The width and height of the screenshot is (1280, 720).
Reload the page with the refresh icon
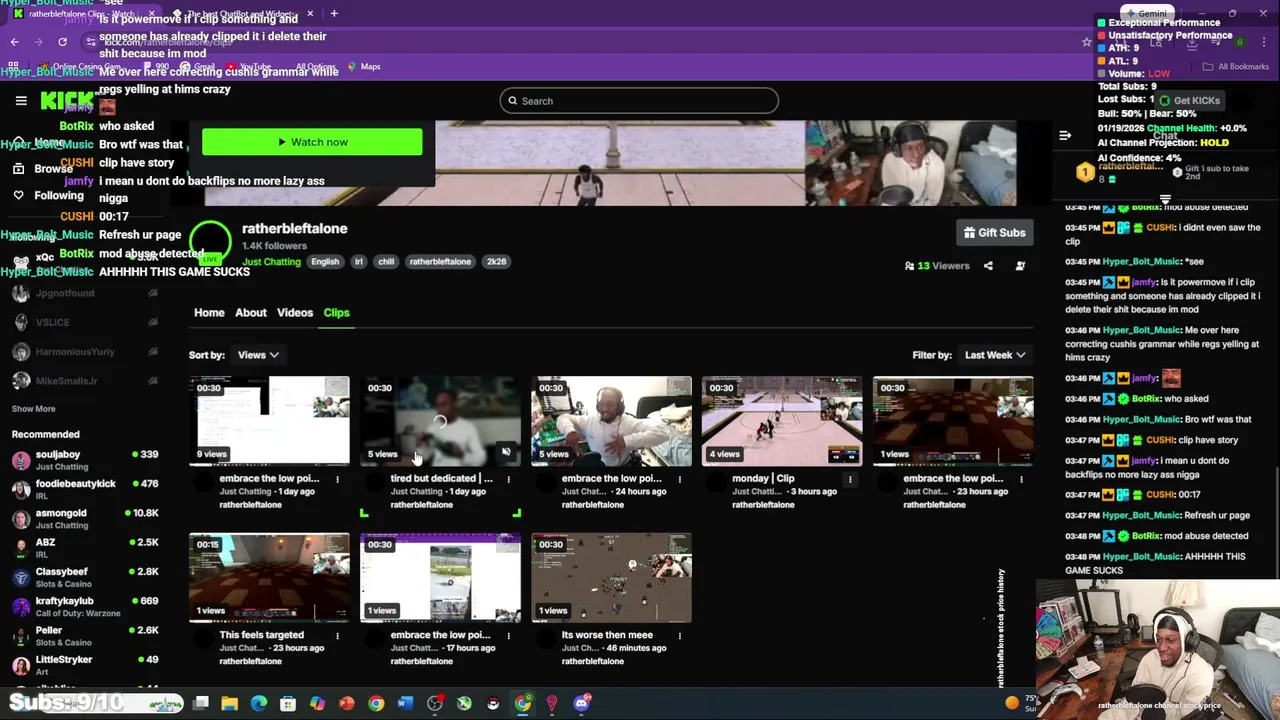(x=62, y=42)
